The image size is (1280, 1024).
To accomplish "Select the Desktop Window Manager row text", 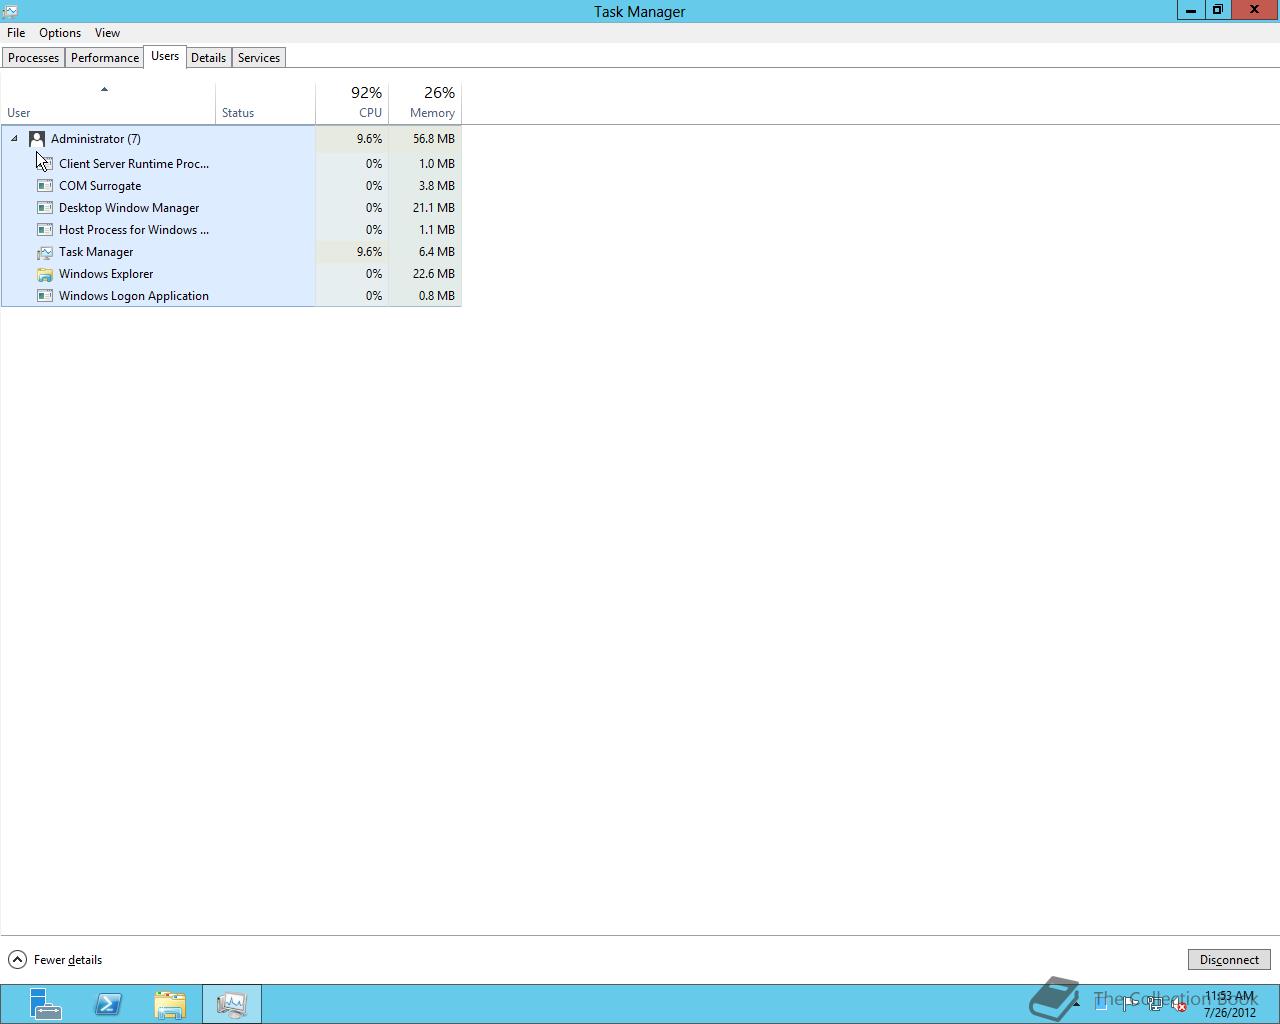I will pyautogui.click(x=129, y=208).
